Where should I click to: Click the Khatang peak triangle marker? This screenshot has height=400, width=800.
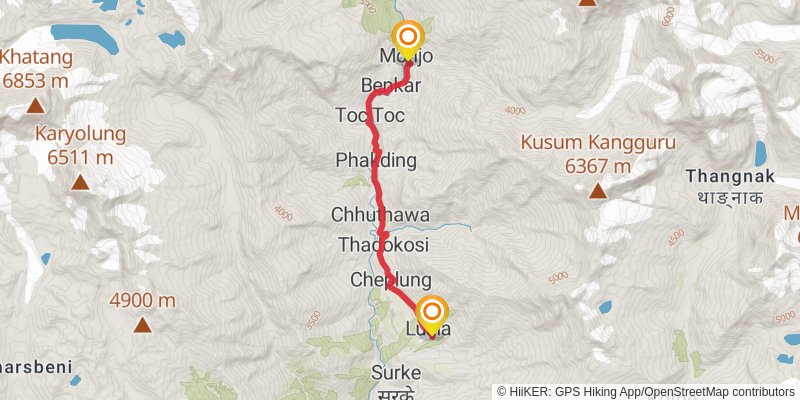point(36,106)
